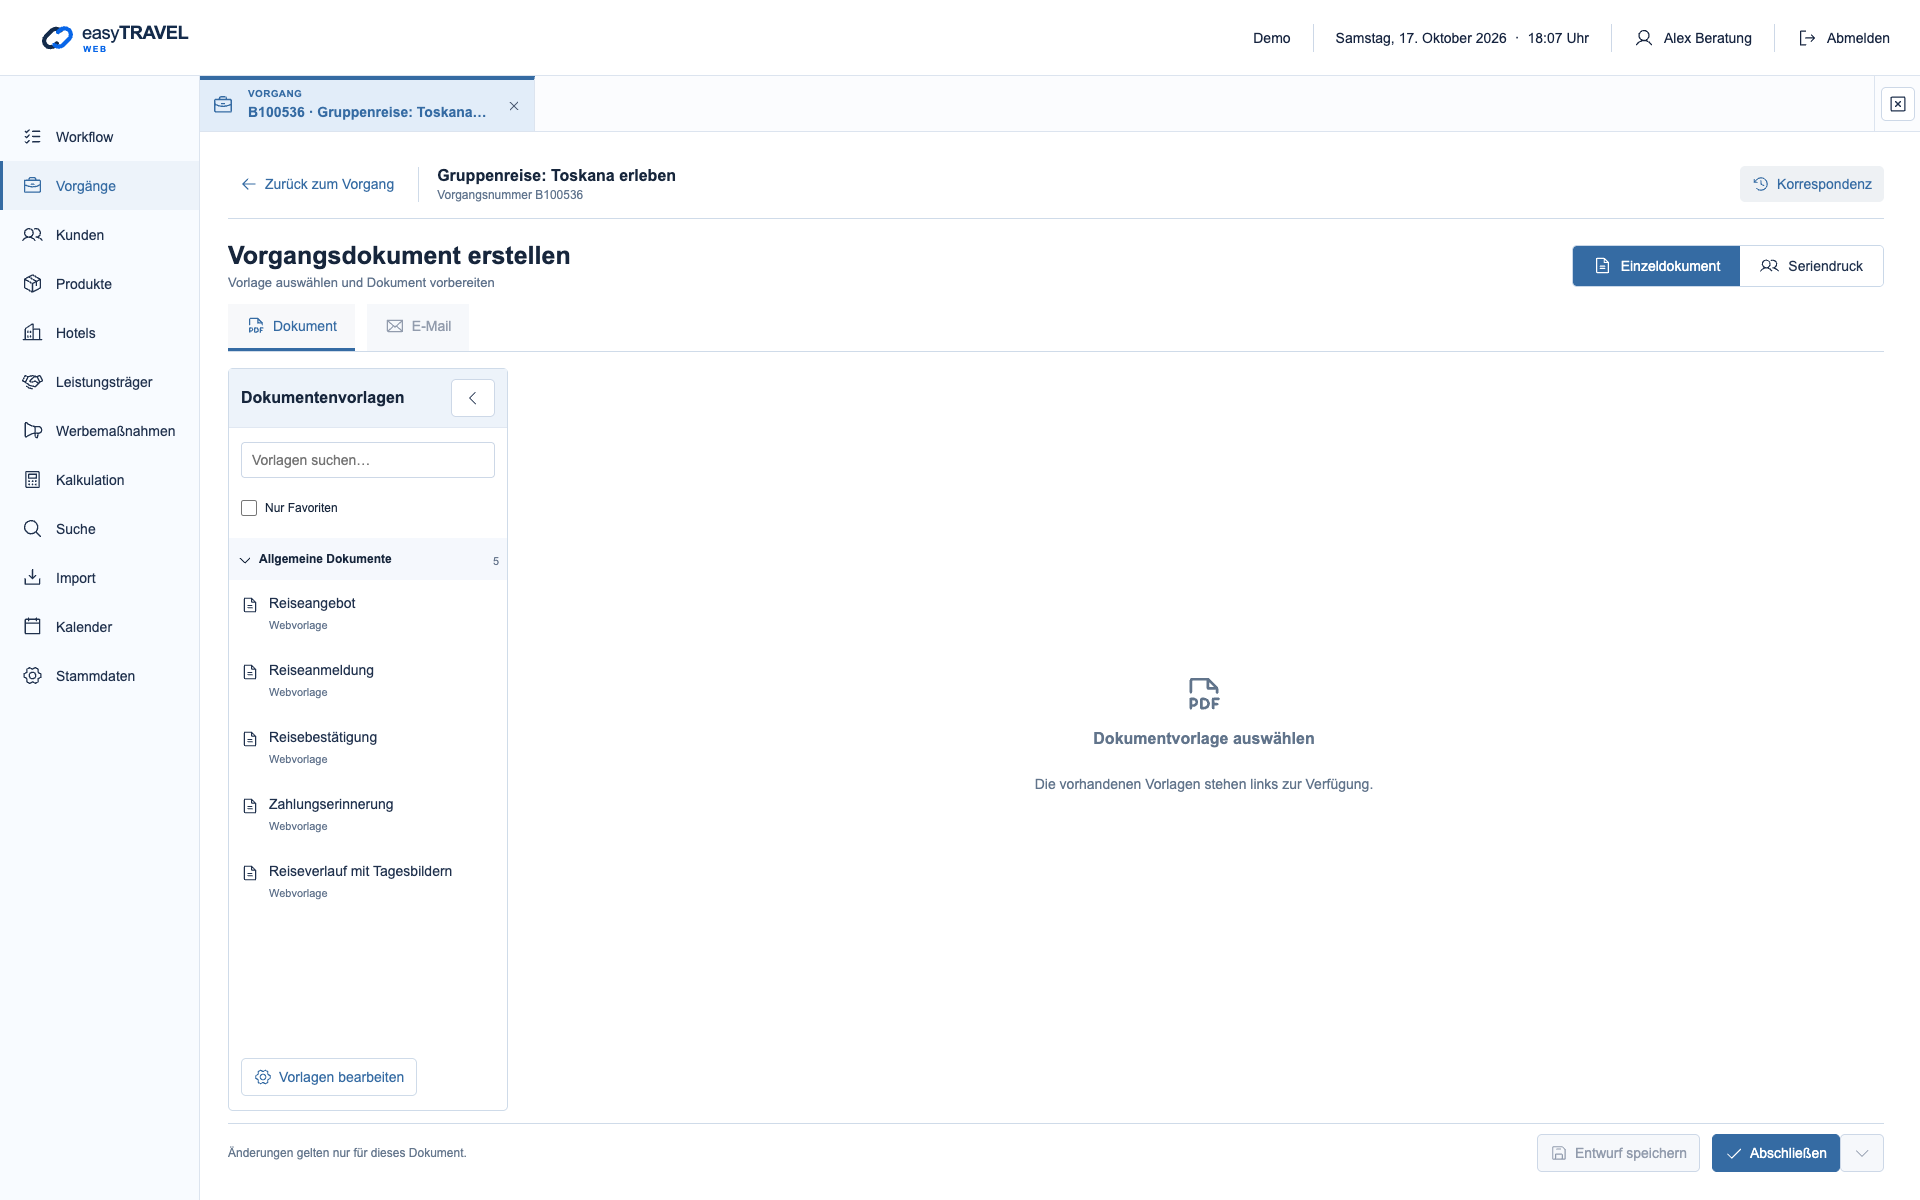Click the Demo label in header
The image size is (1920, 1200).
[1271, 38]
